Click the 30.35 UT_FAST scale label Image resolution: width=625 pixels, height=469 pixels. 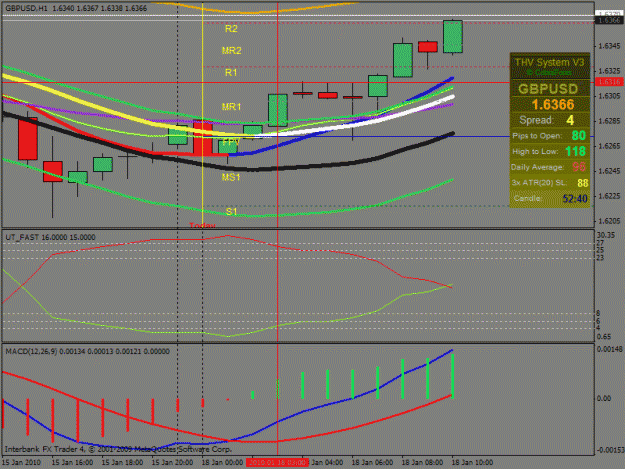point(605,235)
